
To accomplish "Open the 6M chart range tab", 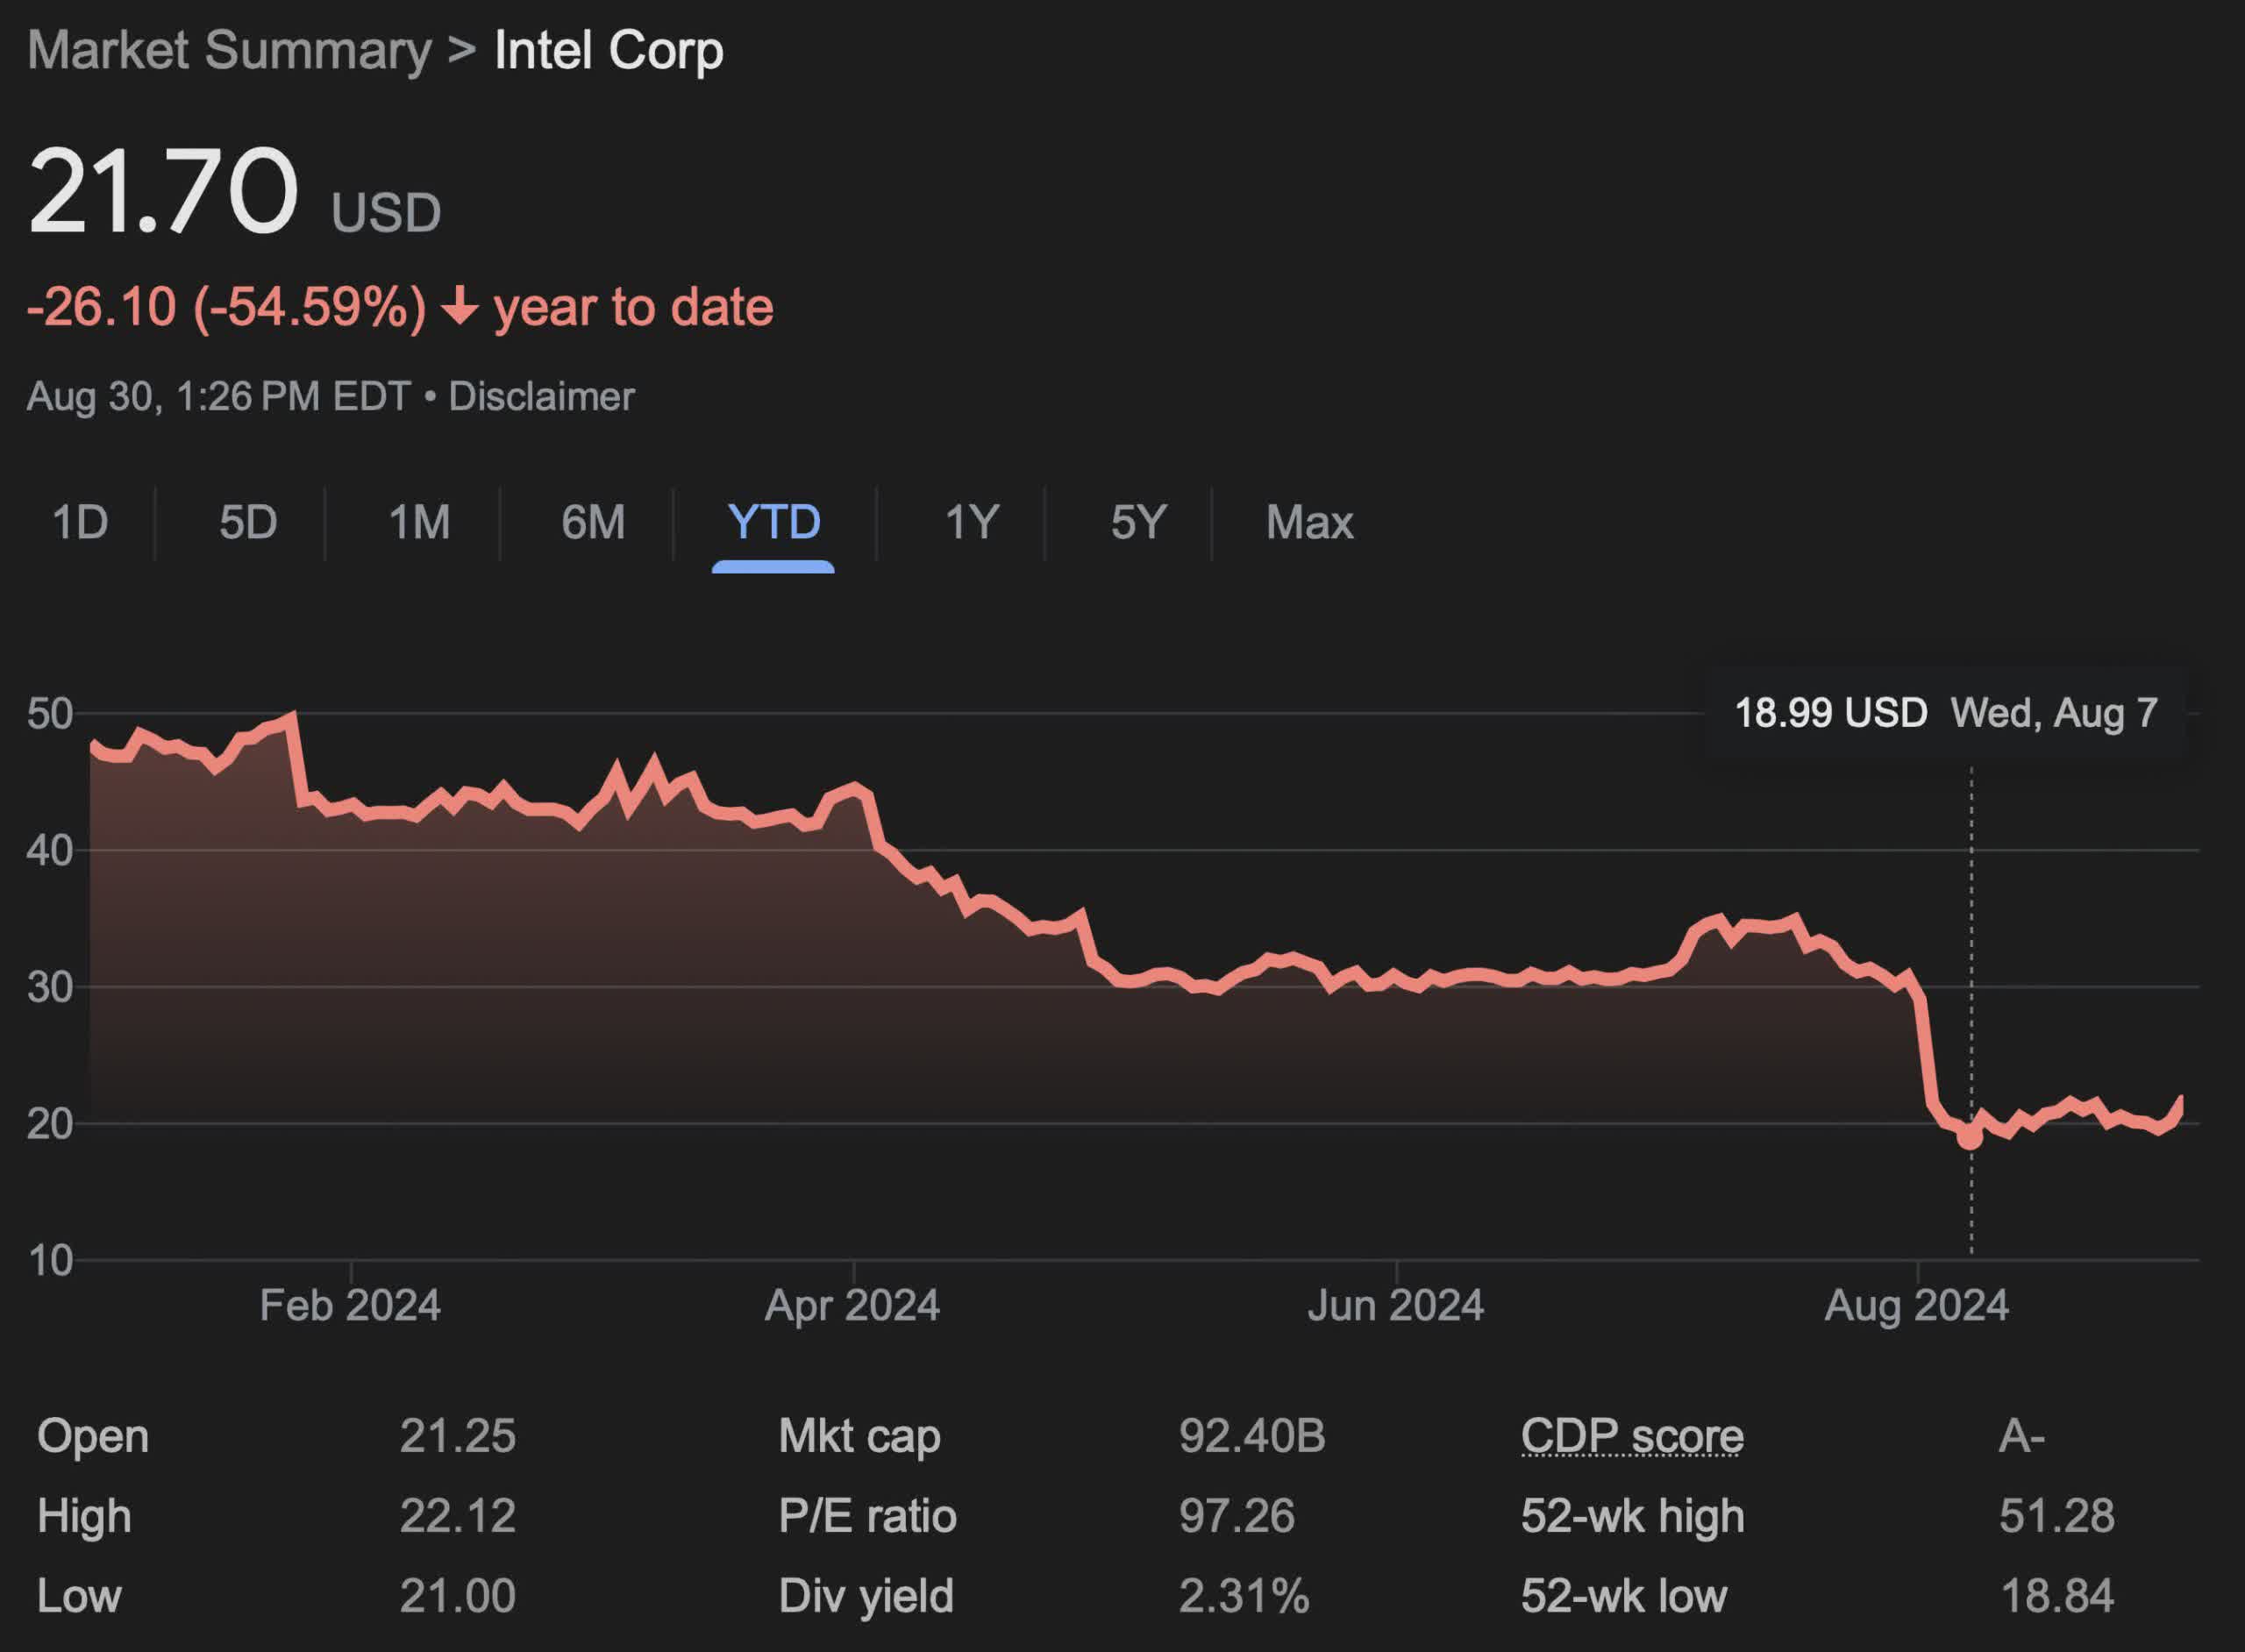I will pyautogui.click(x=593, y=522).
